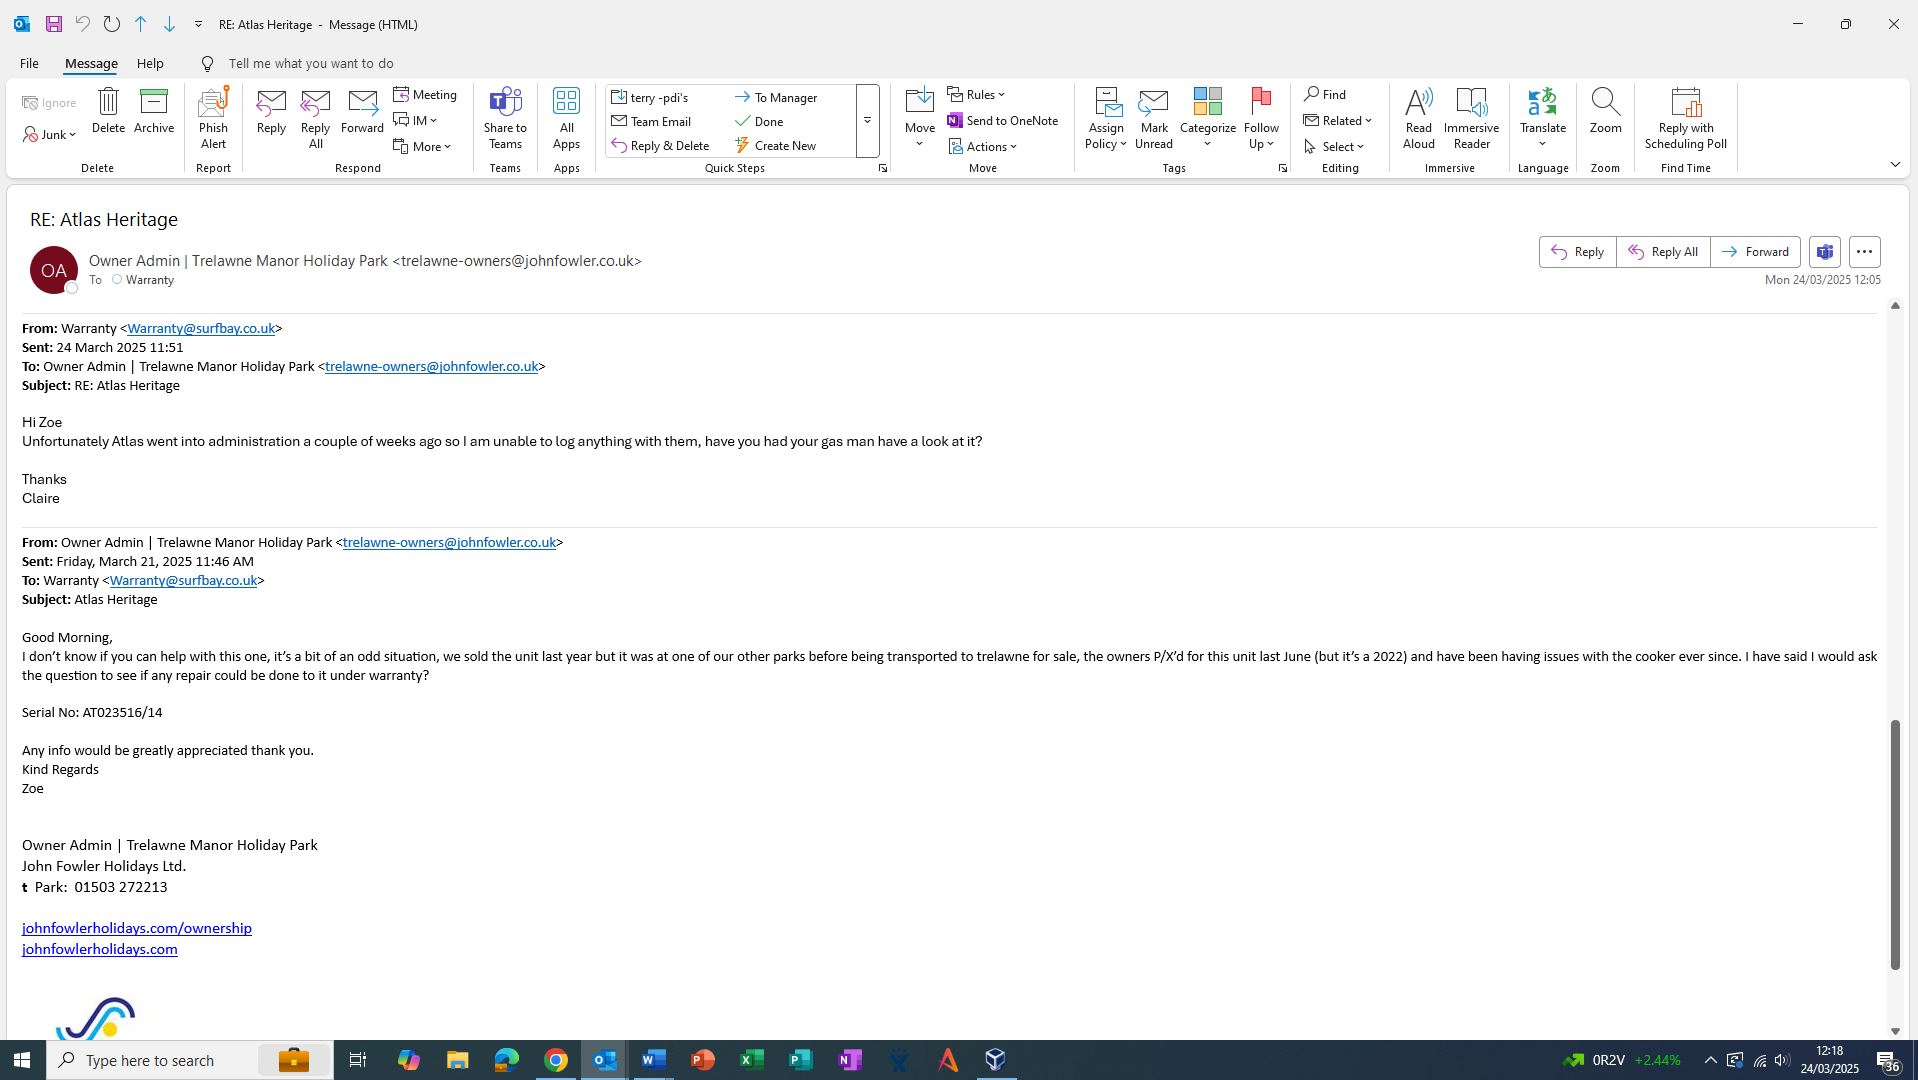Expand More respond options

click(x=422, y=146)
